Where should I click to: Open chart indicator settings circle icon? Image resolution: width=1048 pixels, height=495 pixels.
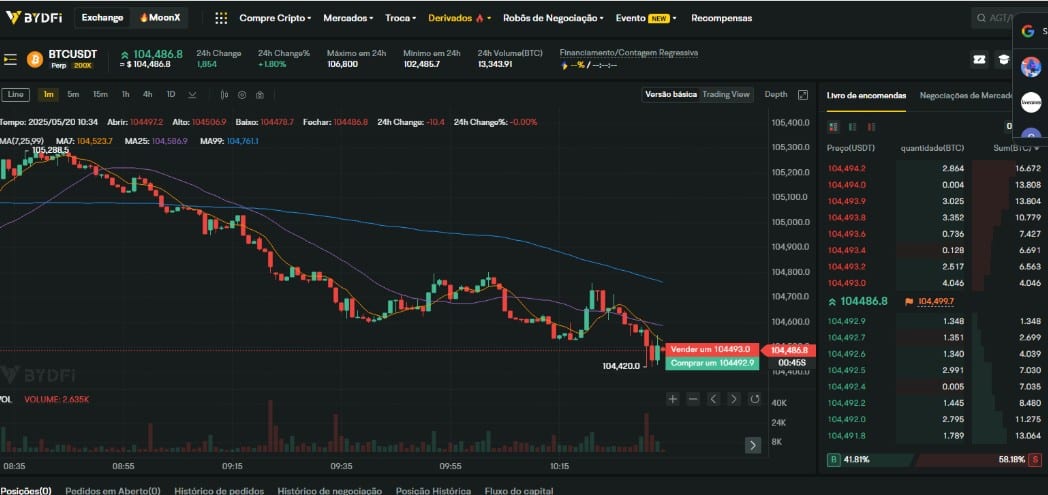(x=242, y=95)
